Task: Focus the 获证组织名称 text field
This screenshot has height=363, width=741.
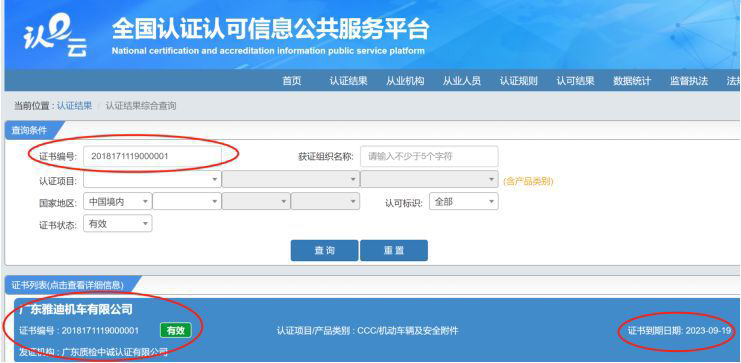Action: click(429, 156)
